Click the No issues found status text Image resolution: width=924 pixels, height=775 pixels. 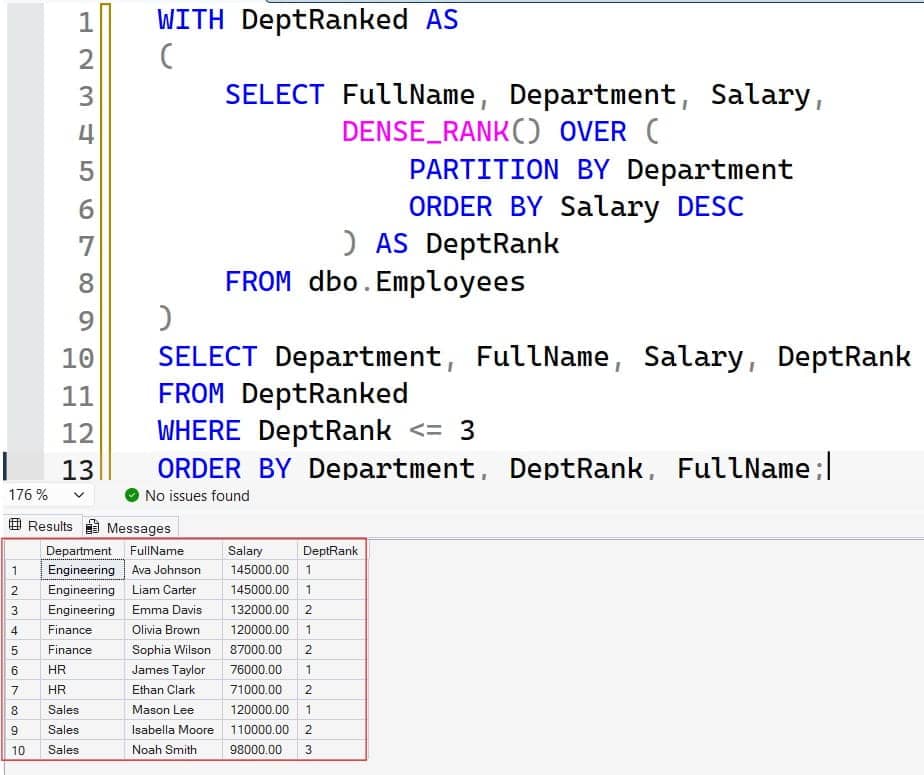[197, 496]
